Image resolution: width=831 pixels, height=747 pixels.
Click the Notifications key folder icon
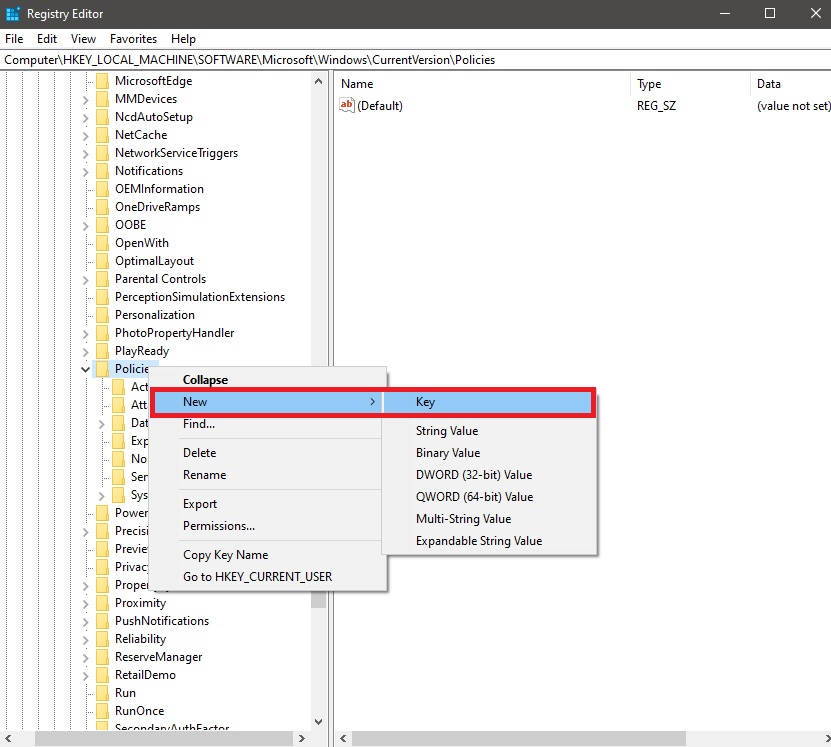coord(104,170)
